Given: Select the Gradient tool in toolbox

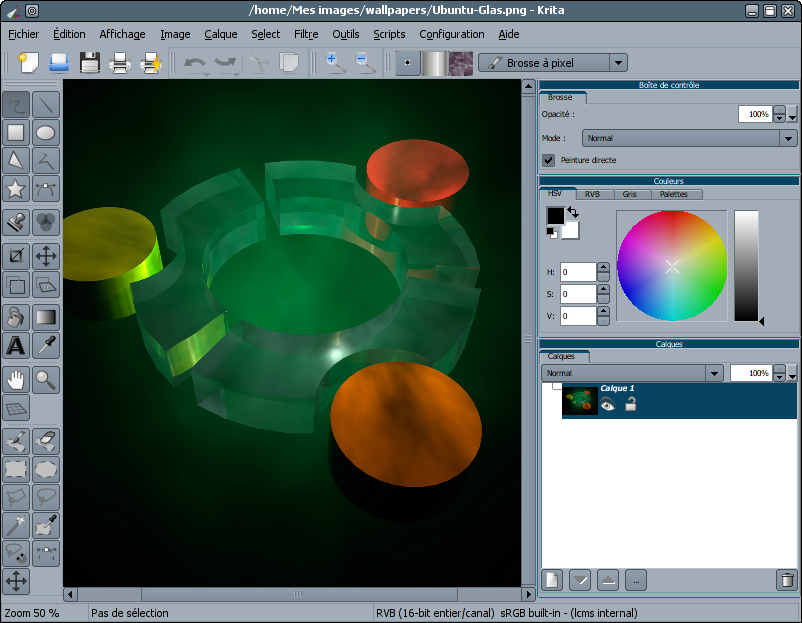Looking at the screenshot, I should [x=46, y=318].
